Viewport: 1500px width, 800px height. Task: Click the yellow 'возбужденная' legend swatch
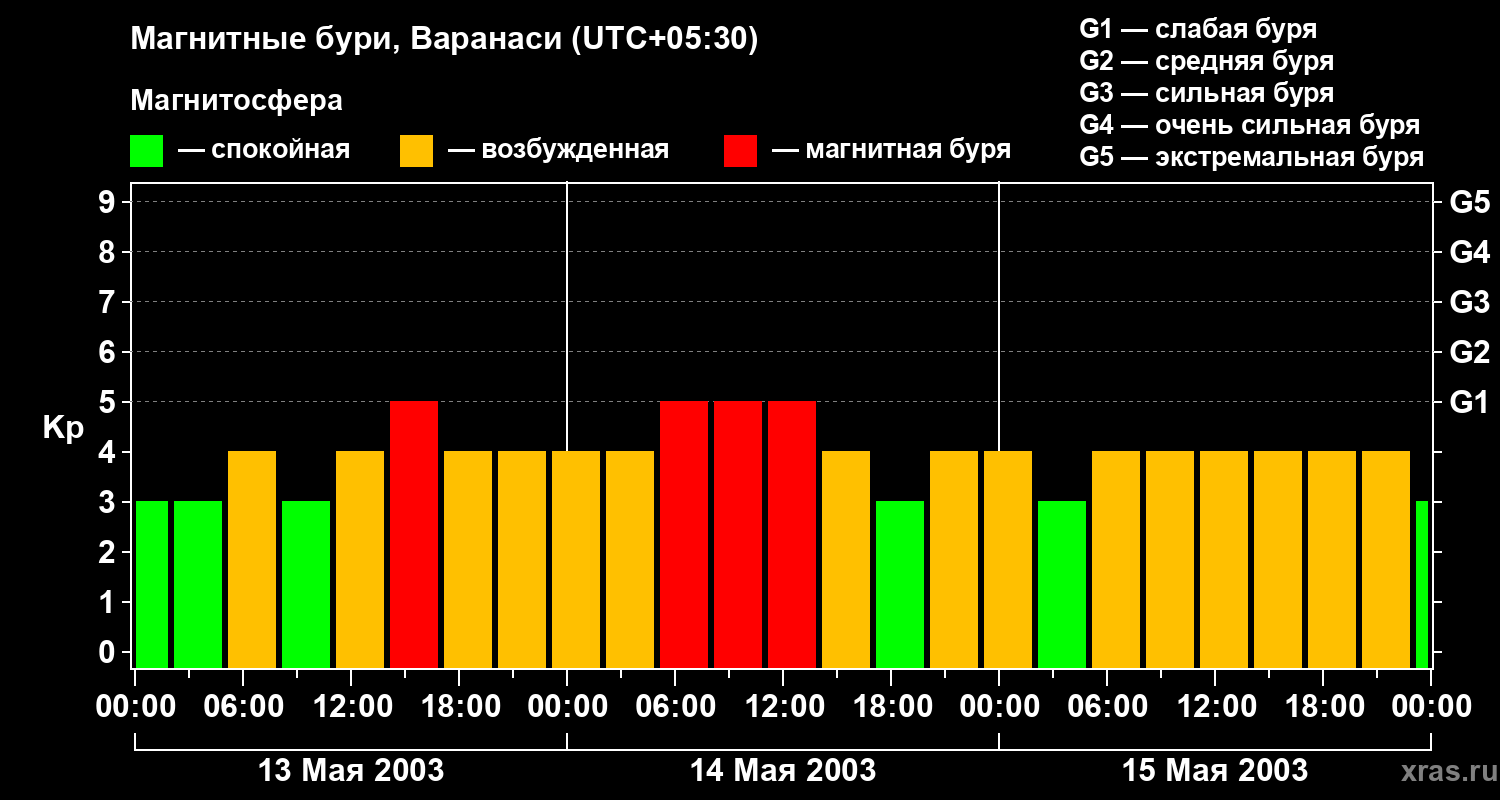pos(416,151)
